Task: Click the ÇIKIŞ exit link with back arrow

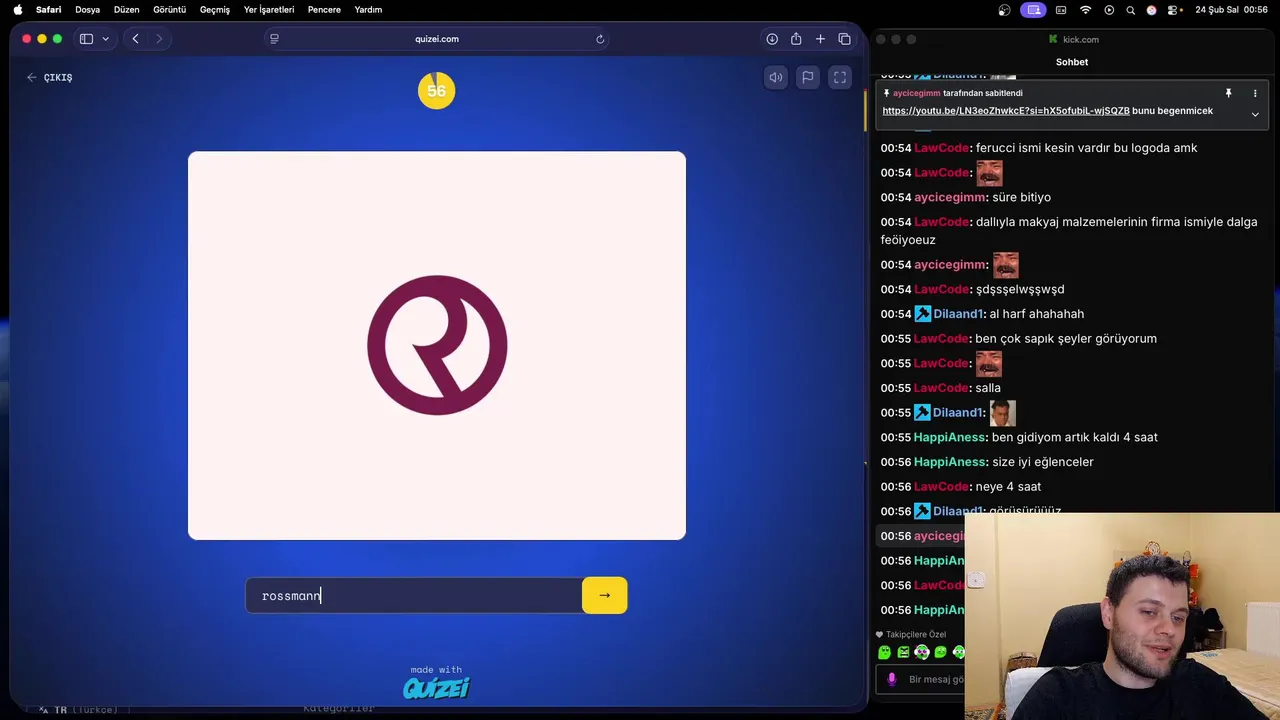Action: 50,77
